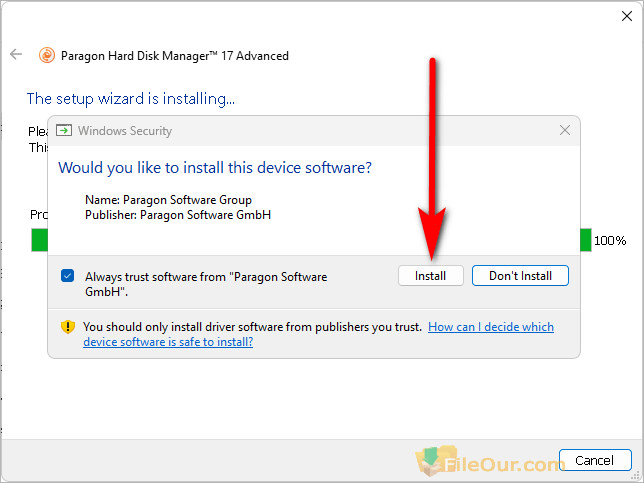The image size is (644, 483).
Task: Click 'The setup wizard is installing...' heading
Action: click(x=131, y=99)
